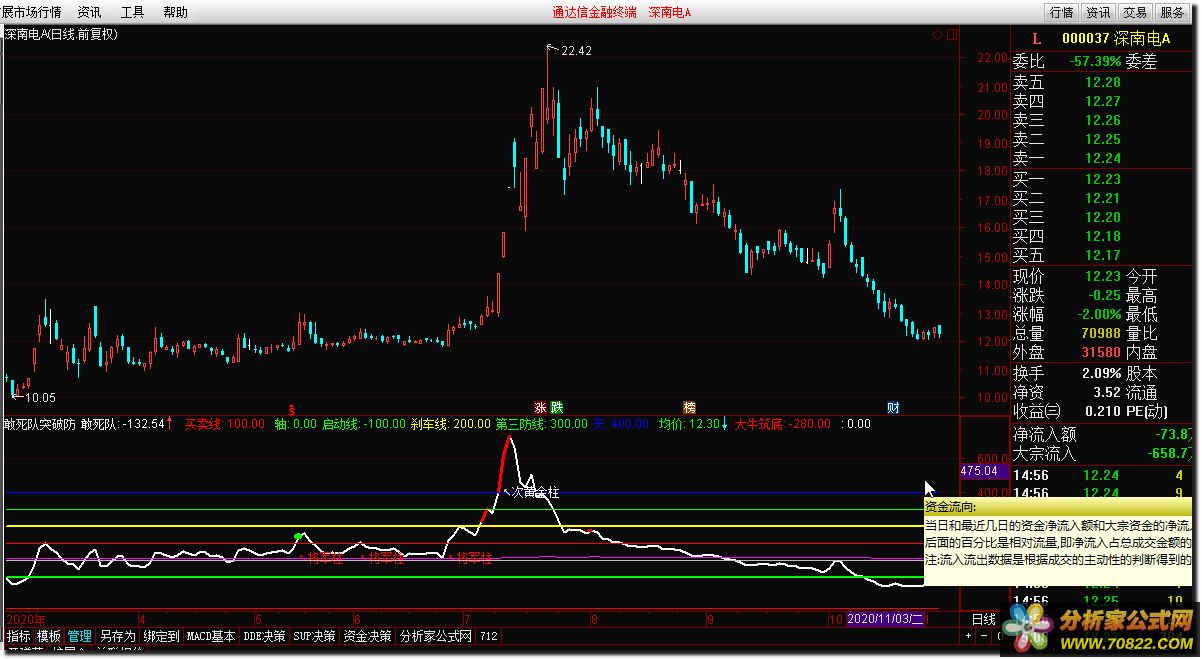Click the 服务 button at top right
Image resolution: width=1202 pixels, height=659 pixels.
point(1172,12)
